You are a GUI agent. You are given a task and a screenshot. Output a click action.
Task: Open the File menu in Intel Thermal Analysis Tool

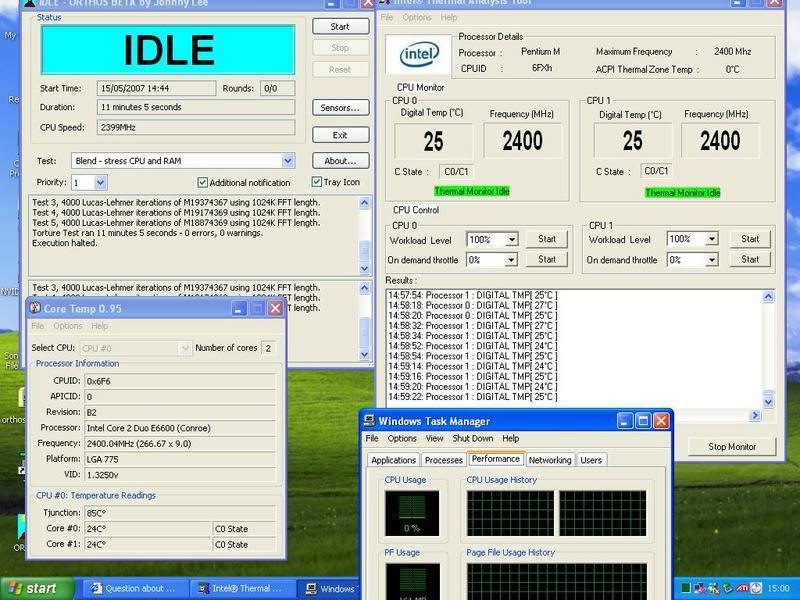click(387, 17)
